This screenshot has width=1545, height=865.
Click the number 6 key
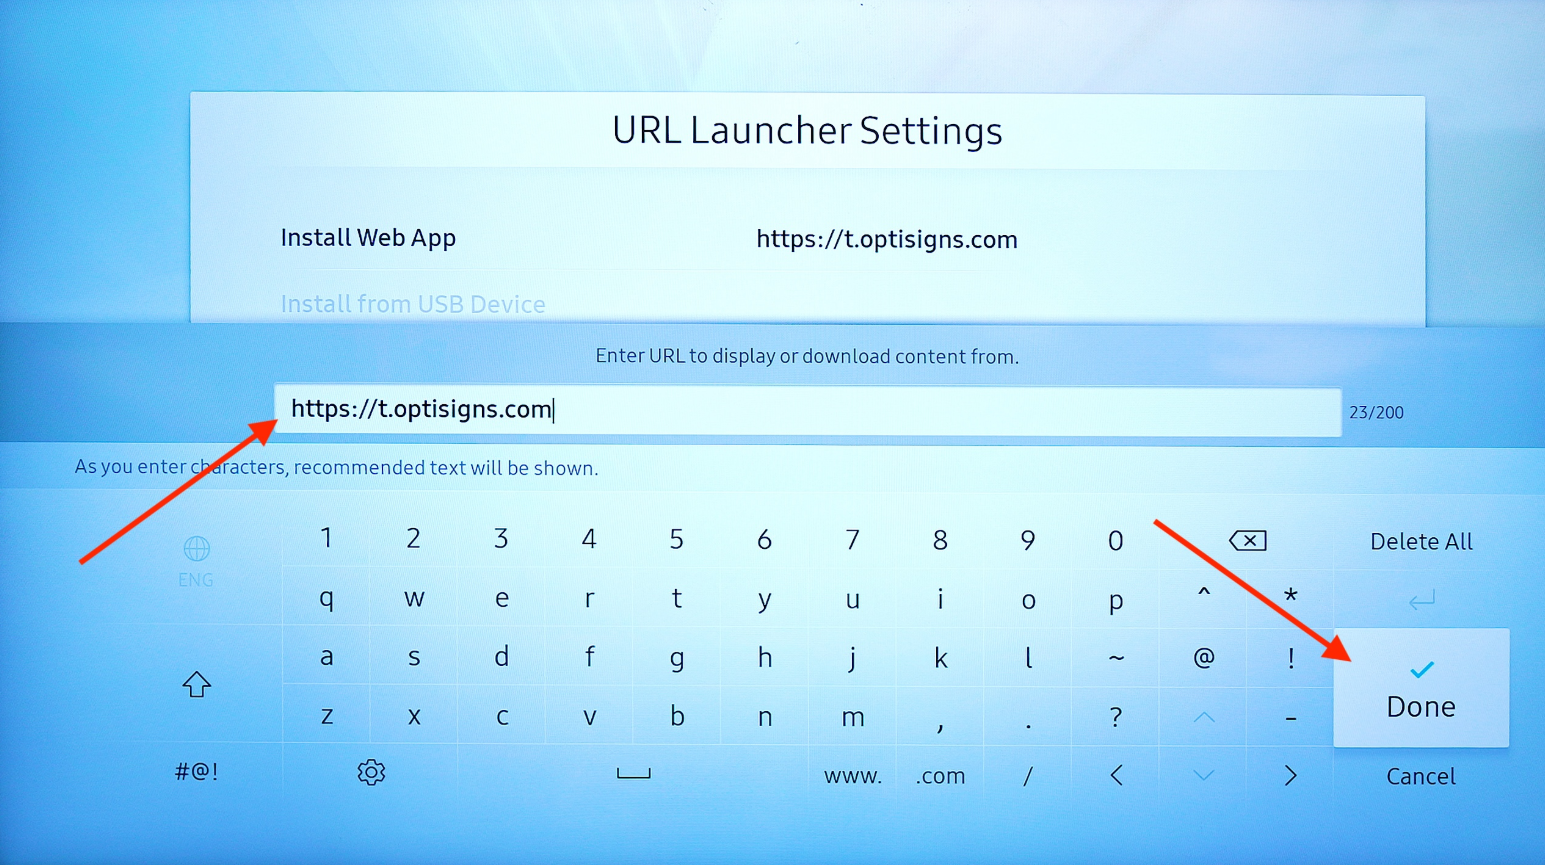pyautogui.click(x=764, y=540)
